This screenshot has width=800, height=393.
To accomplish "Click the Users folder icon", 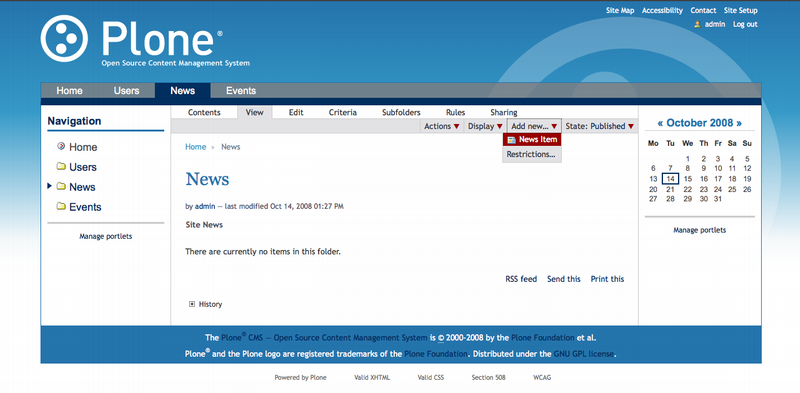I will click(x=61, y=166).
